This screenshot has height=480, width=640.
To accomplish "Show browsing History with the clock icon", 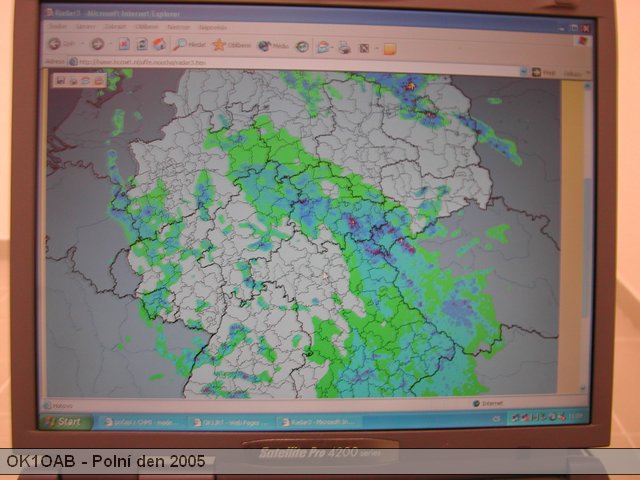I will 302,47.
